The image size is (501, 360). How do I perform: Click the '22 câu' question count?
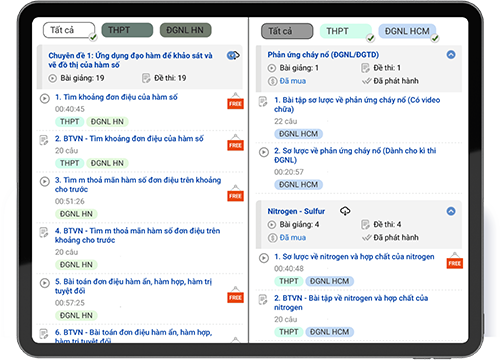285,121
